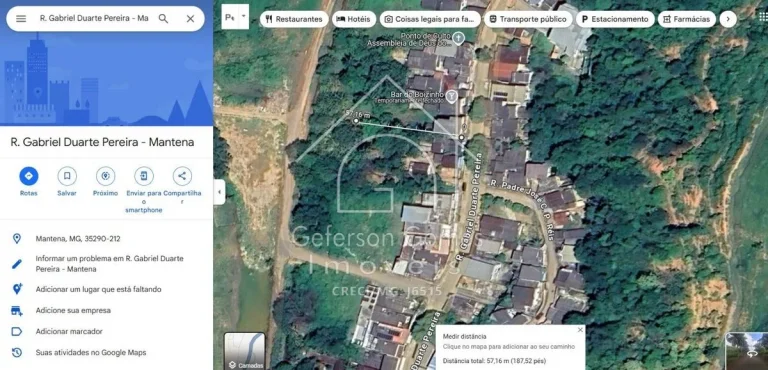Screen dimensions: 768x370
Task: Open the travel mode dropdown arrow
Action: tap(243, 16)
